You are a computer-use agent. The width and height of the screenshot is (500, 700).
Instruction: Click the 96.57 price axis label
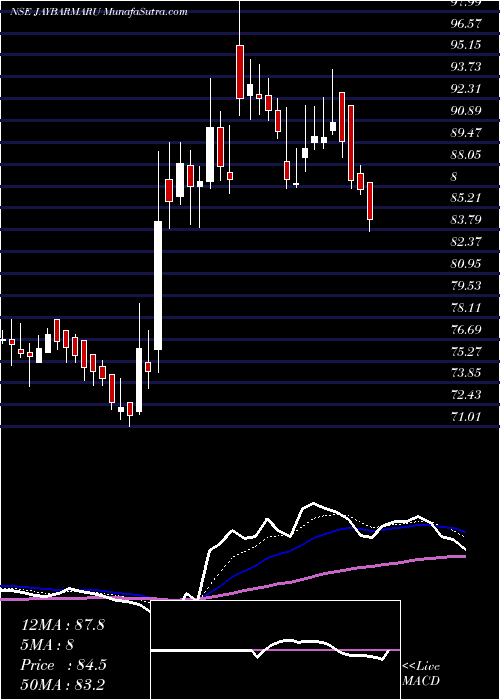(466, 24)
